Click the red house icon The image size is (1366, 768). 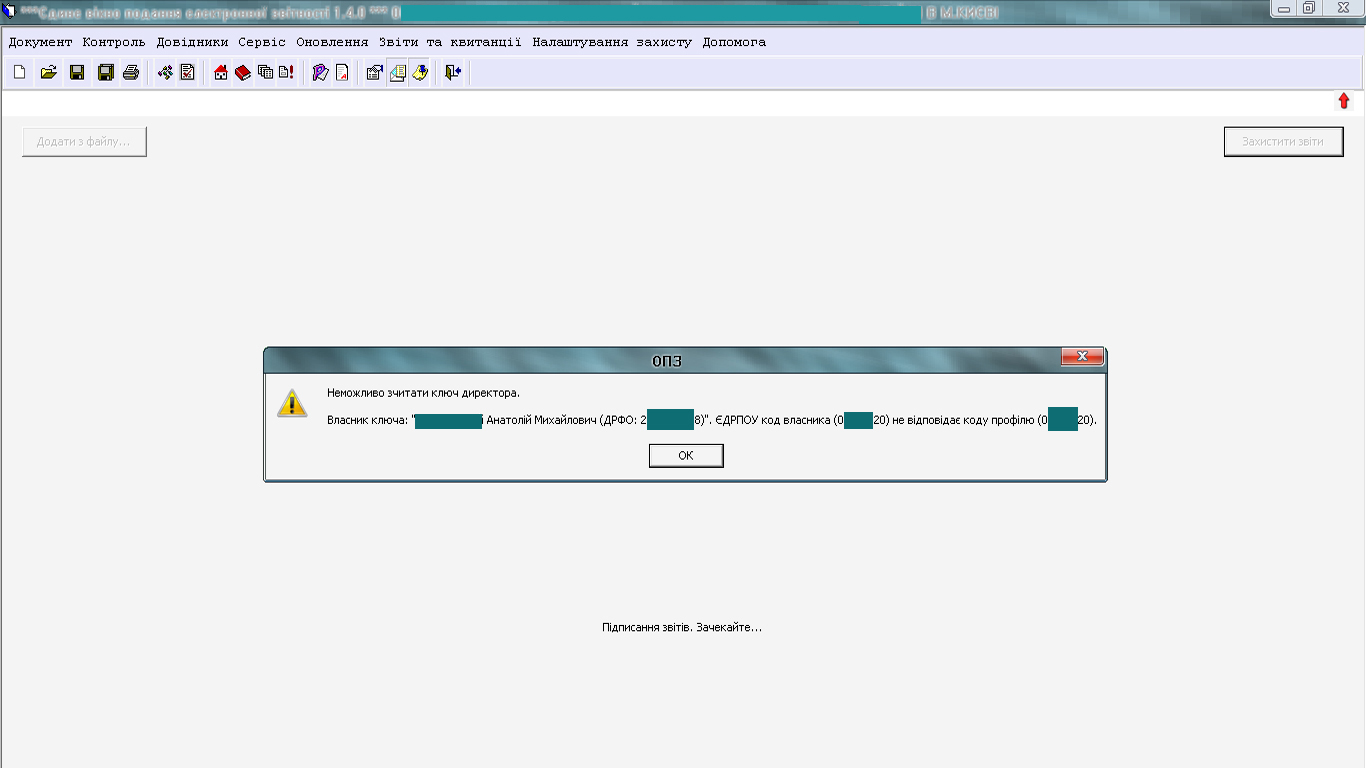tap(221, 72)
